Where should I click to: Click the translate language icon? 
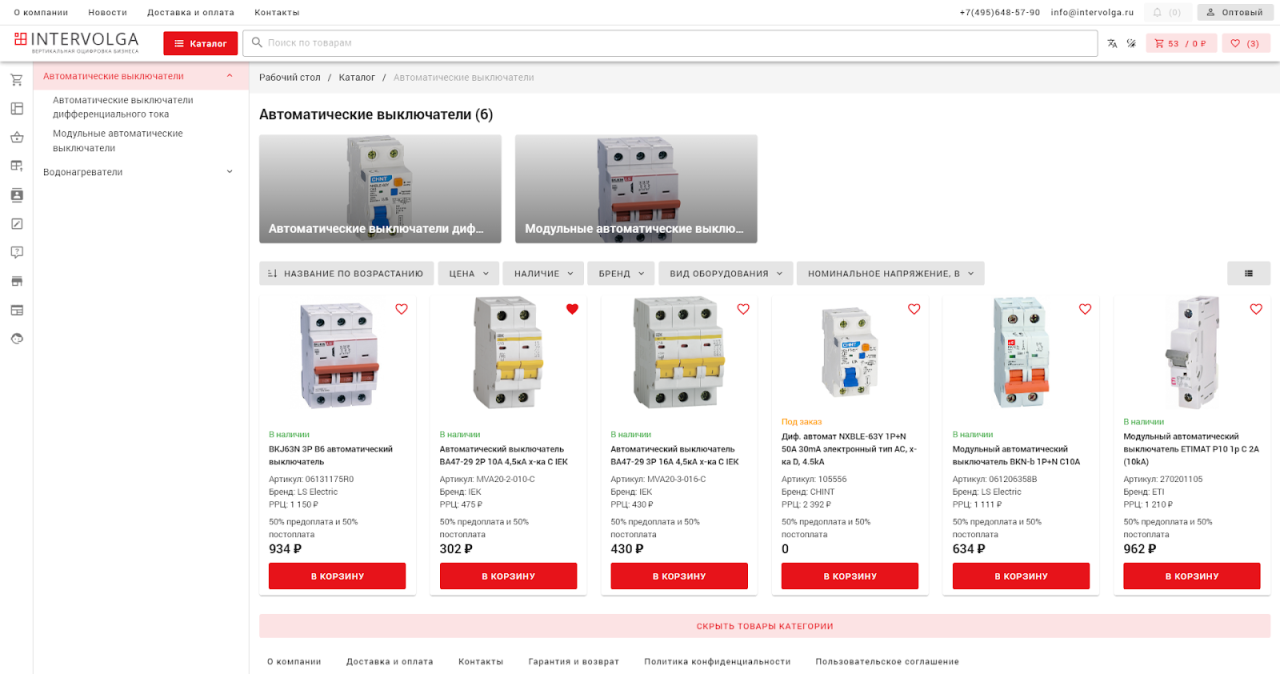tap(1112, 43)
